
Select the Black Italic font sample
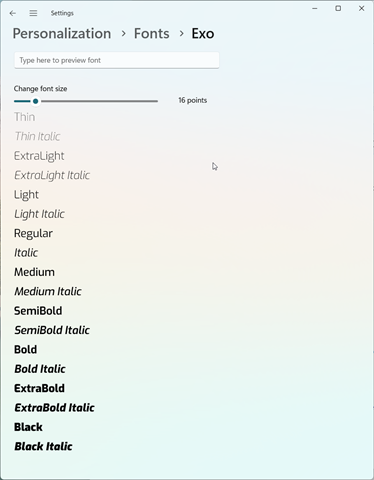[x=43, y=446]
